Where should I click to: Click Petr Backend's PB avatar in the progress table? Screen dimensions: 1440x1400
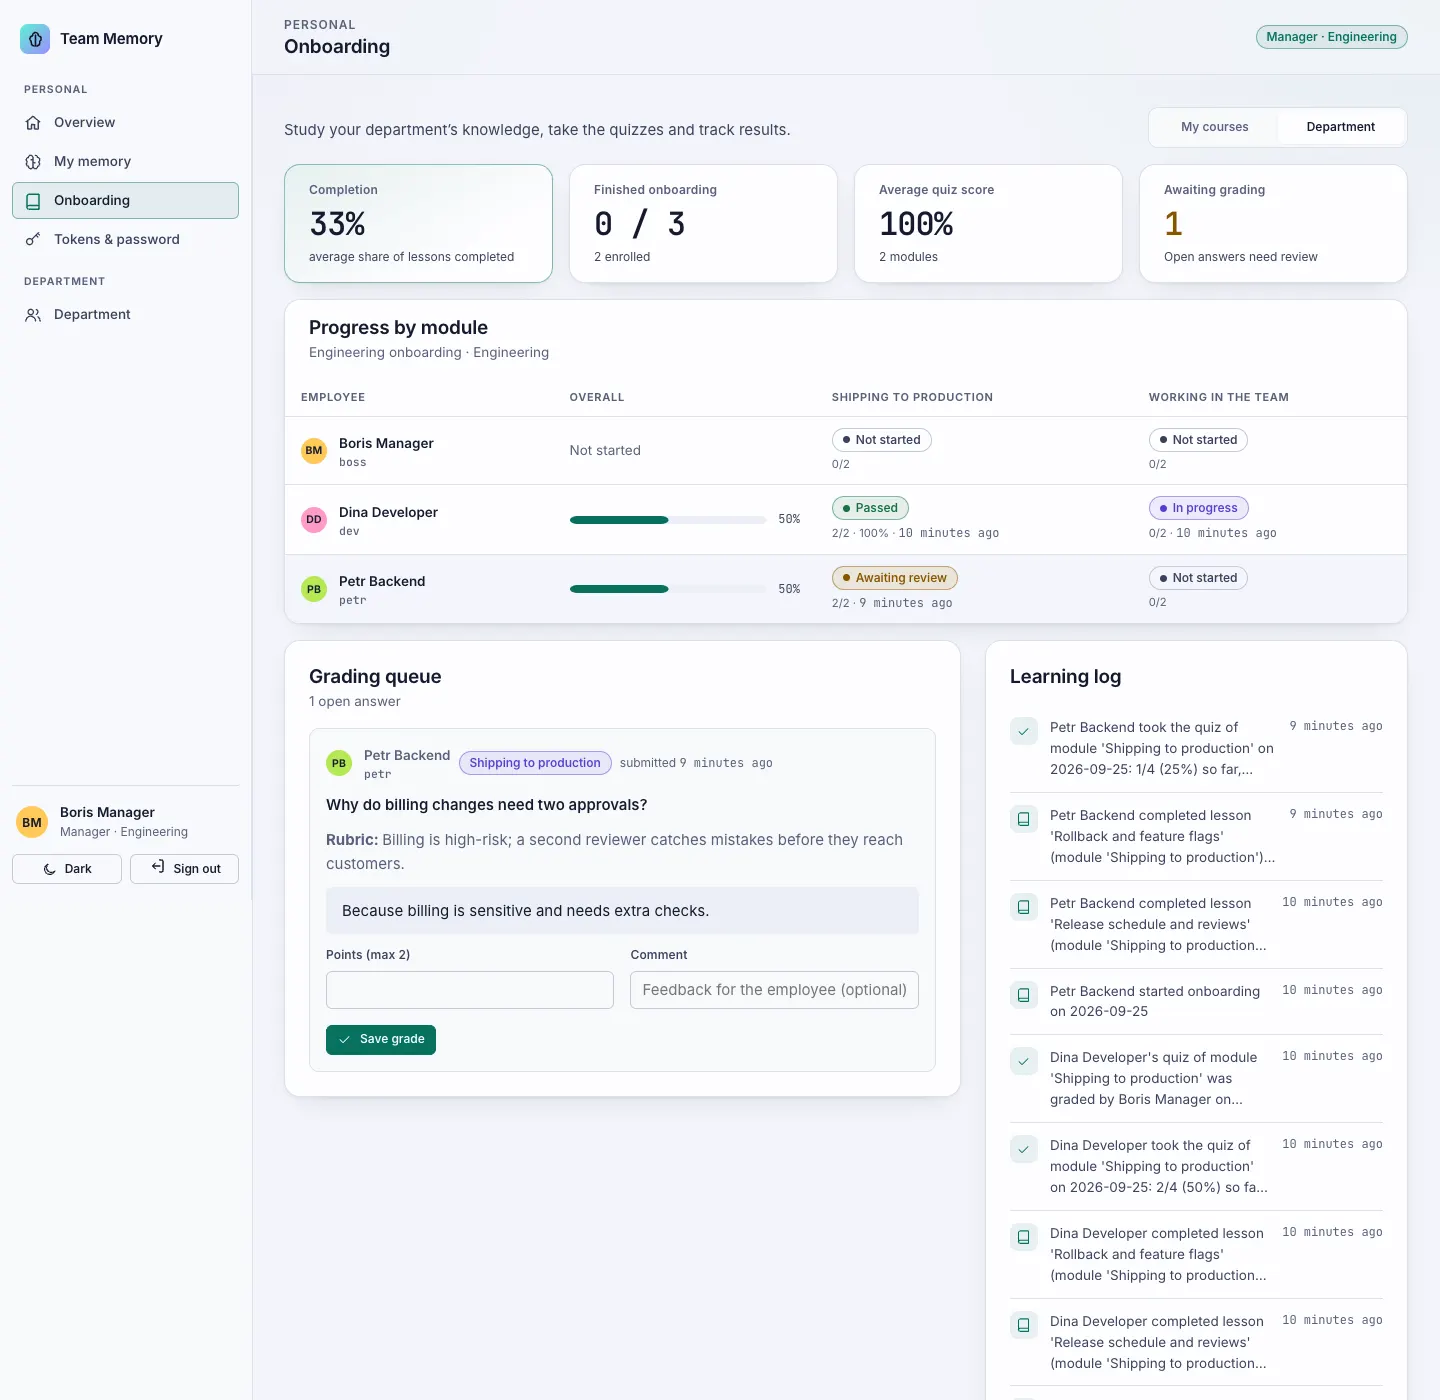314,589
